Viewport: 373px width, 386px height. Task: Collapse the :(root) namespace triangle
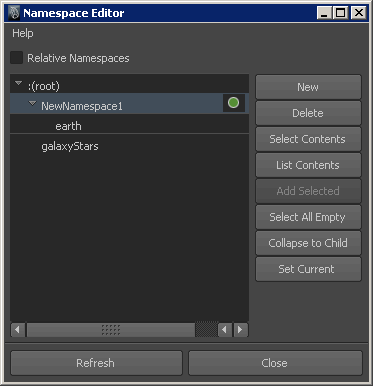tap(19, 83)
